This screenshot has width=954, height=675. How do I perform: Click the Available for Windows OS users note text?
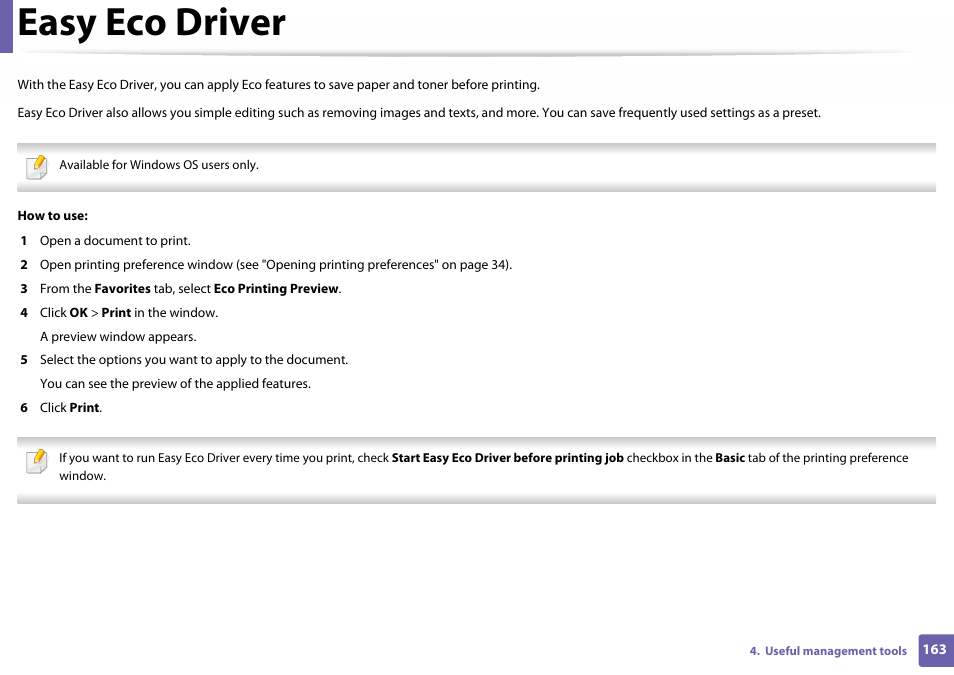tap(158, 164)
